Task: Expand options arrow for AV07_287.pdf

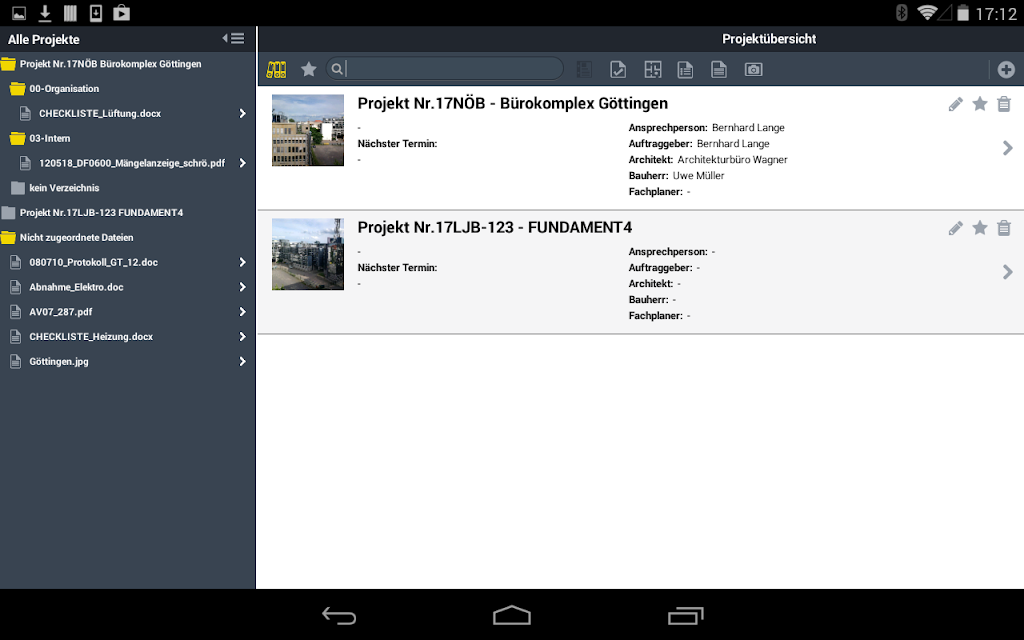Action: [x=242, y=312]
